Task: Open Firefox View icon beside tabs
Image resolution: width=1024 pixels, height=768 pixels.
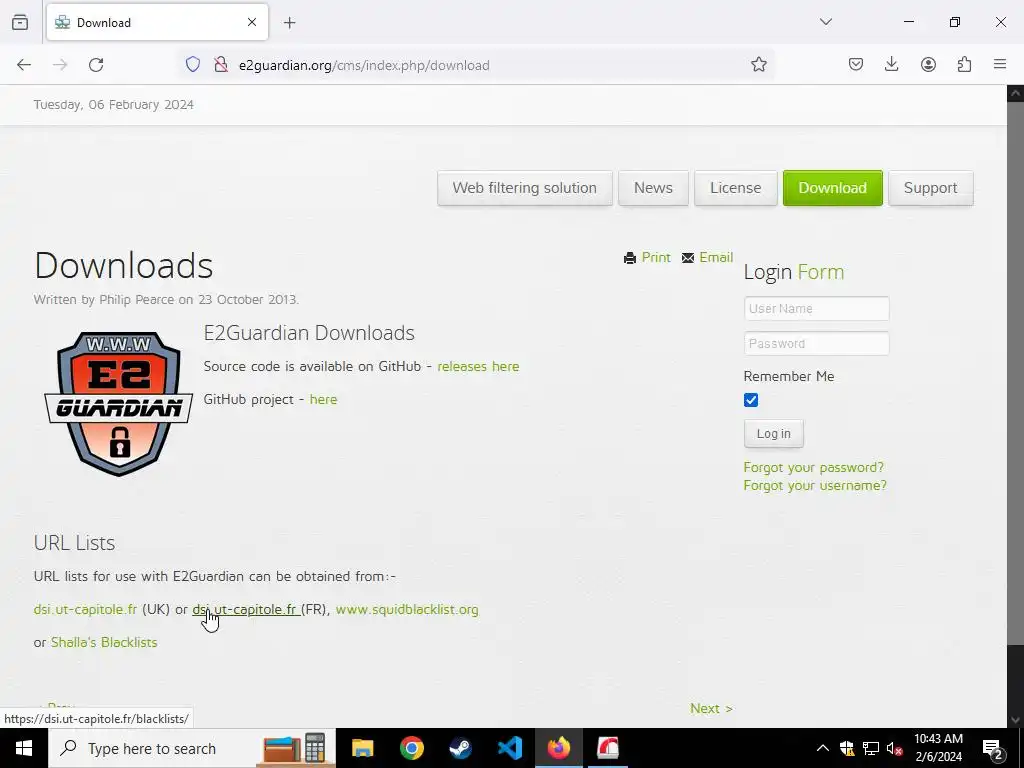Action: click(x=20, y=22)
